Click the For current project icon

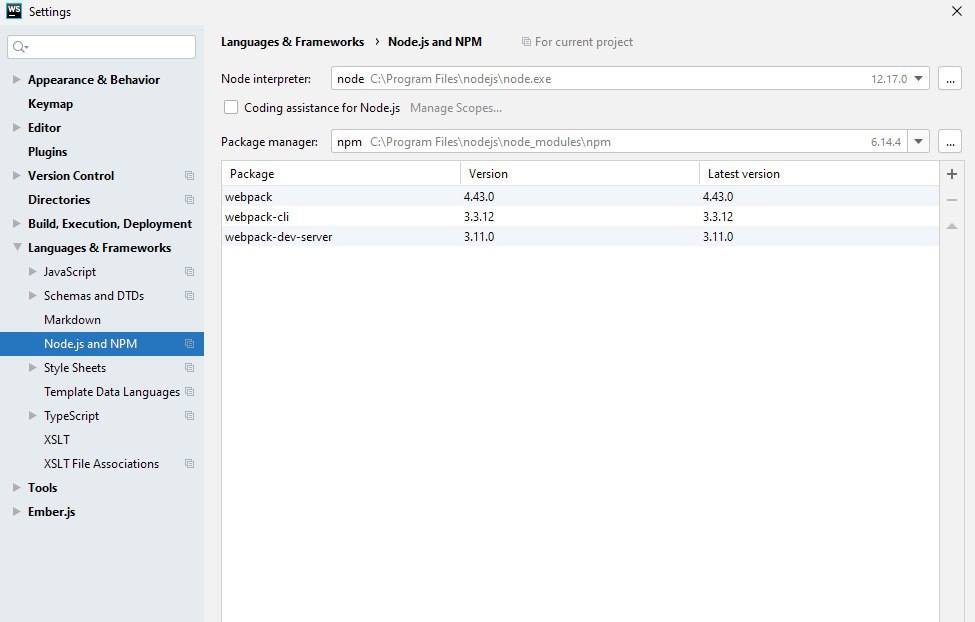click(x=526, y=42)
